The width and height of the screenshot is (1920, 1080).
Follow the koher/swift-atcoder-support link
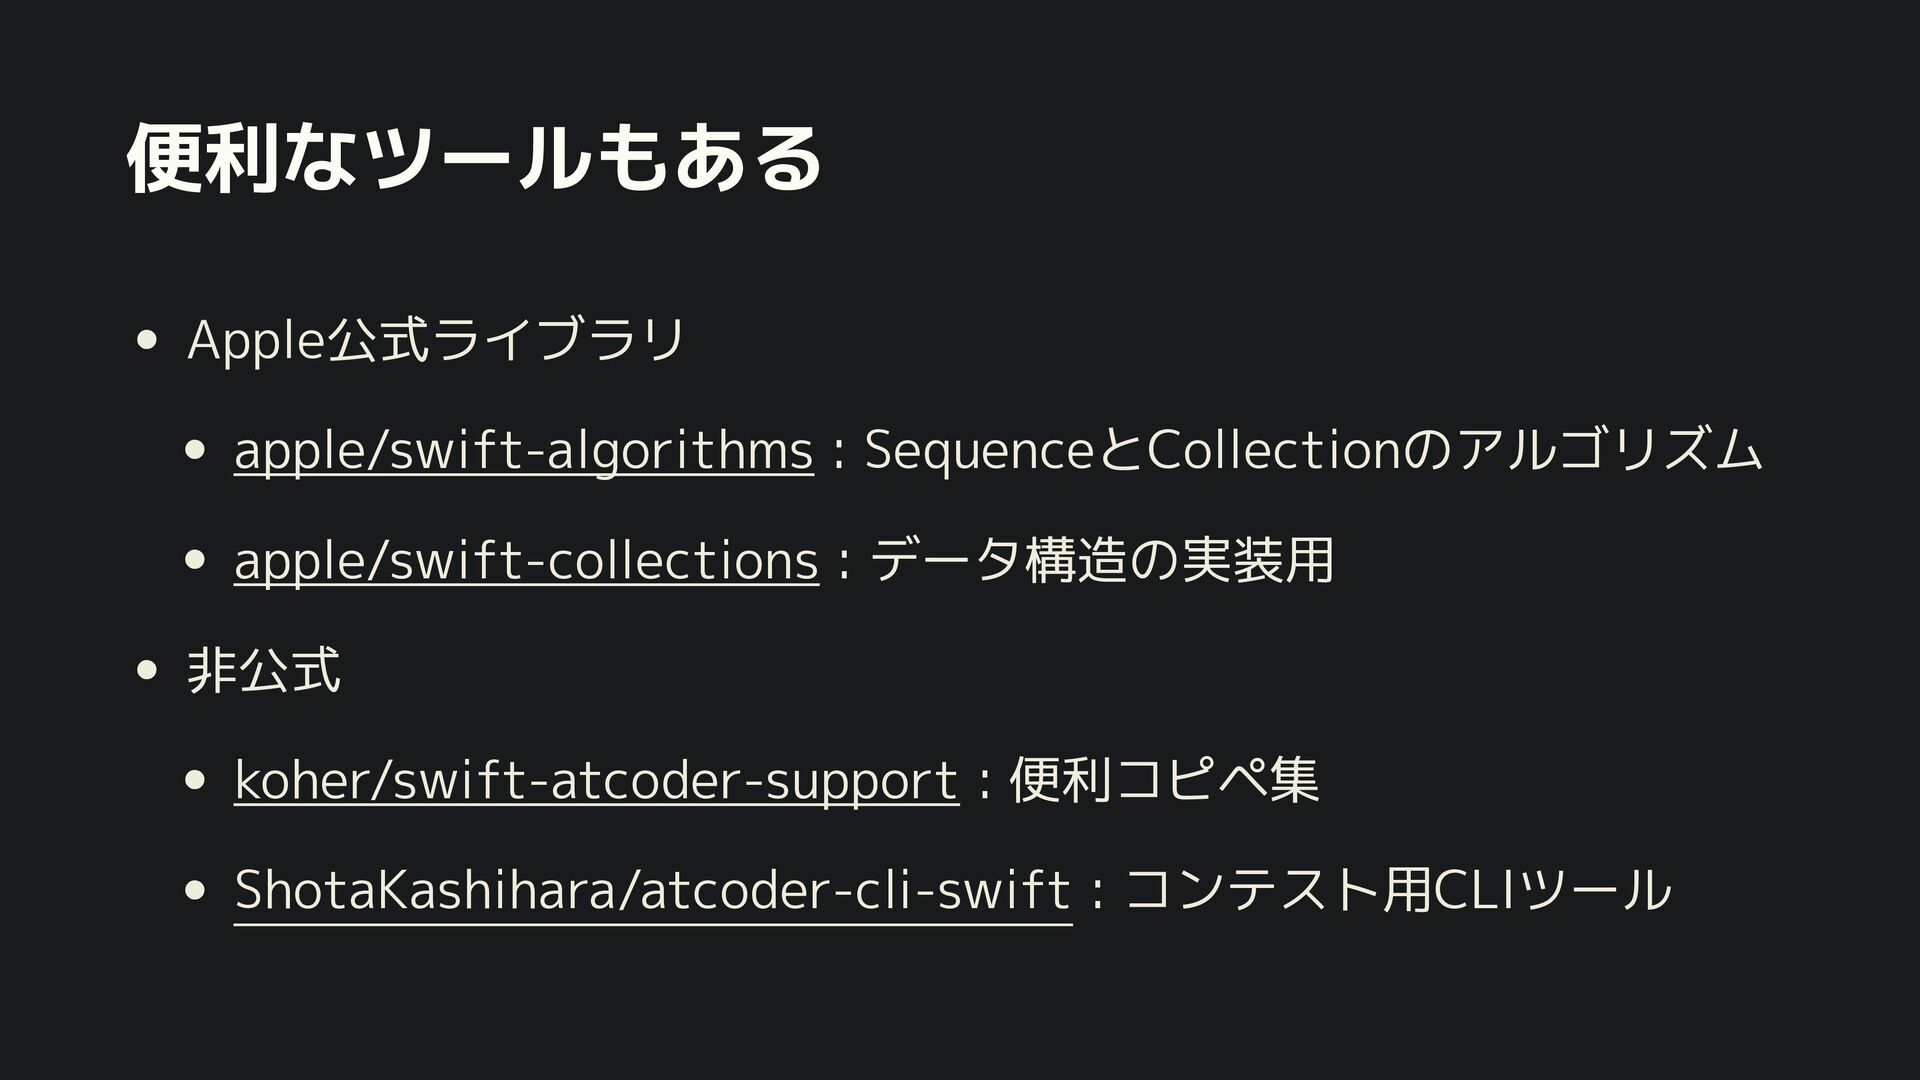[596, 781]
